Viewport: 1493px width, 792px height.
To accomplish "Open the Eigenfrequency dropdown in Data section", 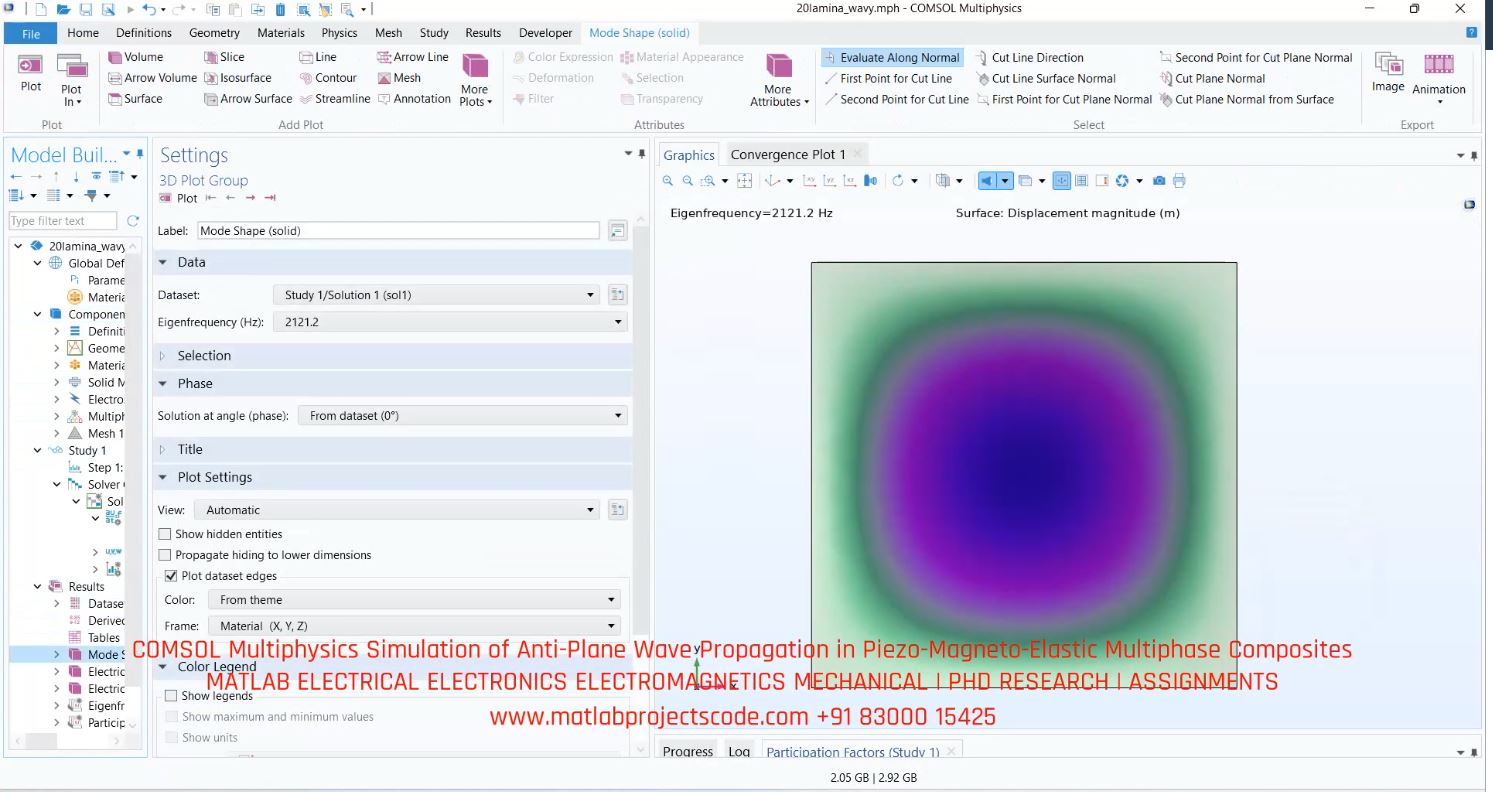I will coord(616,322).
